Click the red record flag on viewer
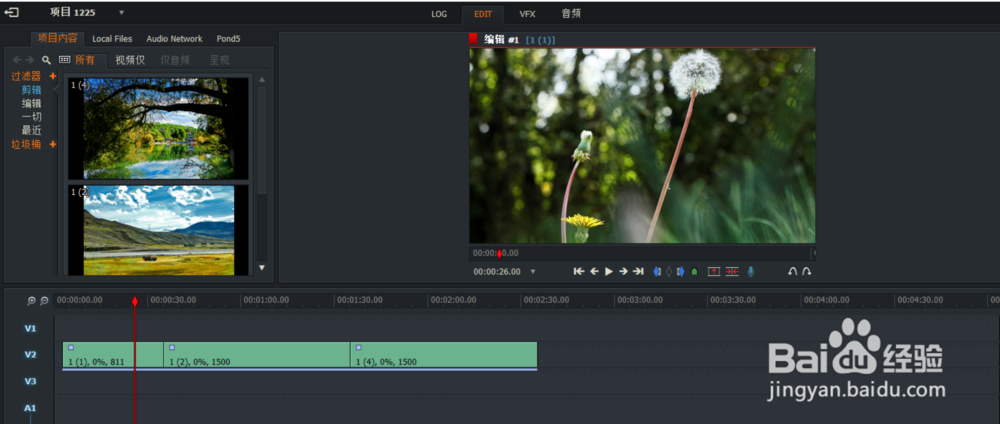1000x424 pixels. (x=473, y=39)
